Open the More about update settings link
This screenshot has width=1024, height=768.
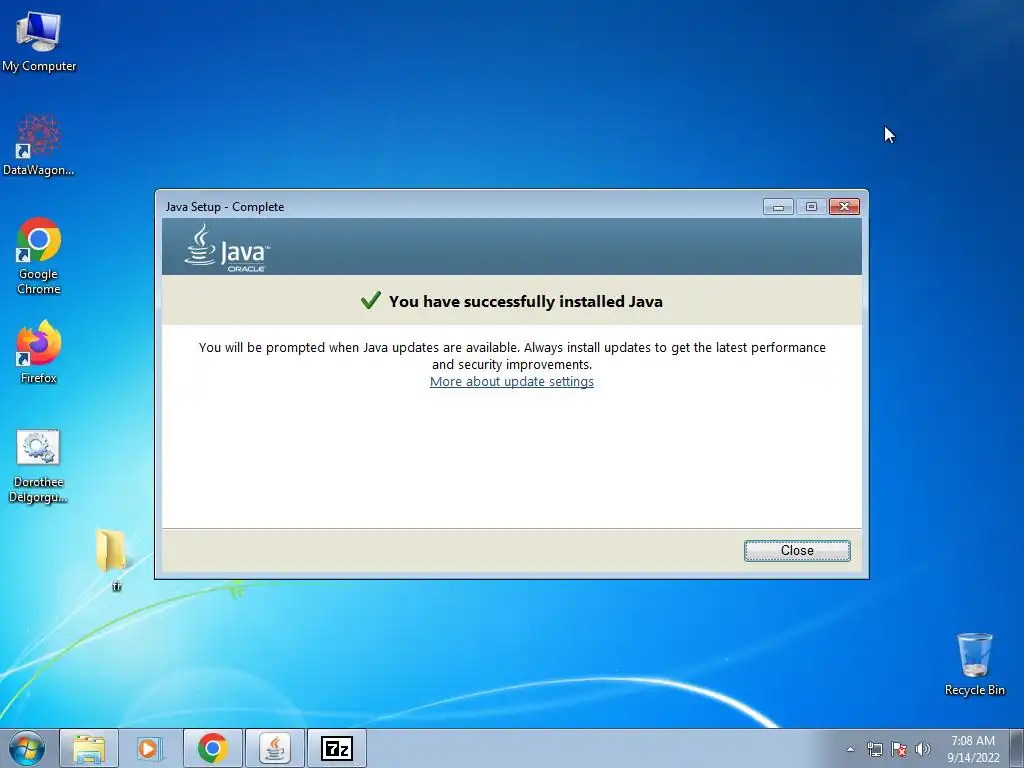511,381
